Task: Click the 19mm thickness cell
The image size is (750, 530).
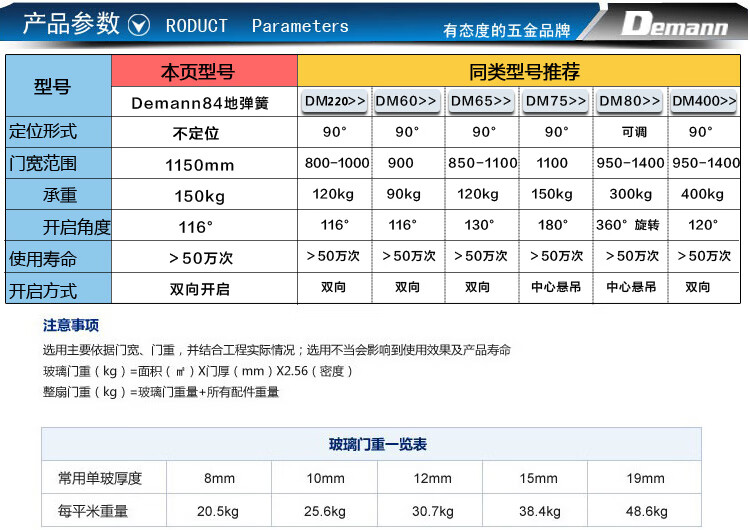Action: (x=645, y=478)
